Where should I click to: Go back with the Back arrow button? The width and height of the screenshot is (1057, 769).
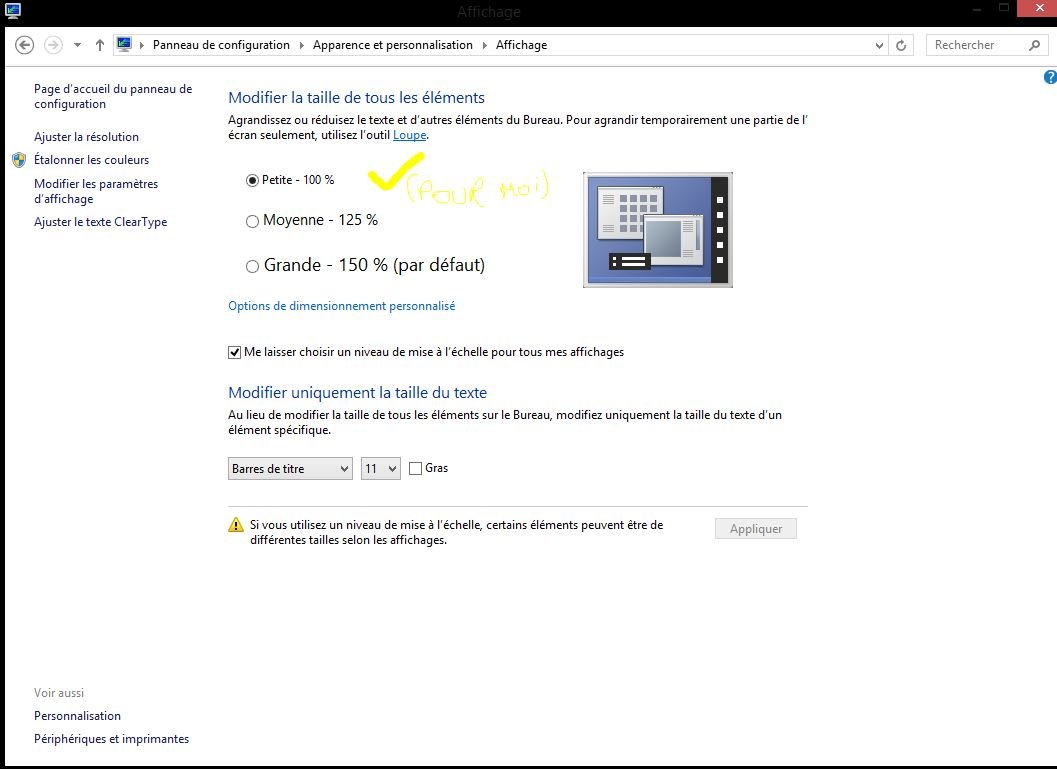click(24, 45)
